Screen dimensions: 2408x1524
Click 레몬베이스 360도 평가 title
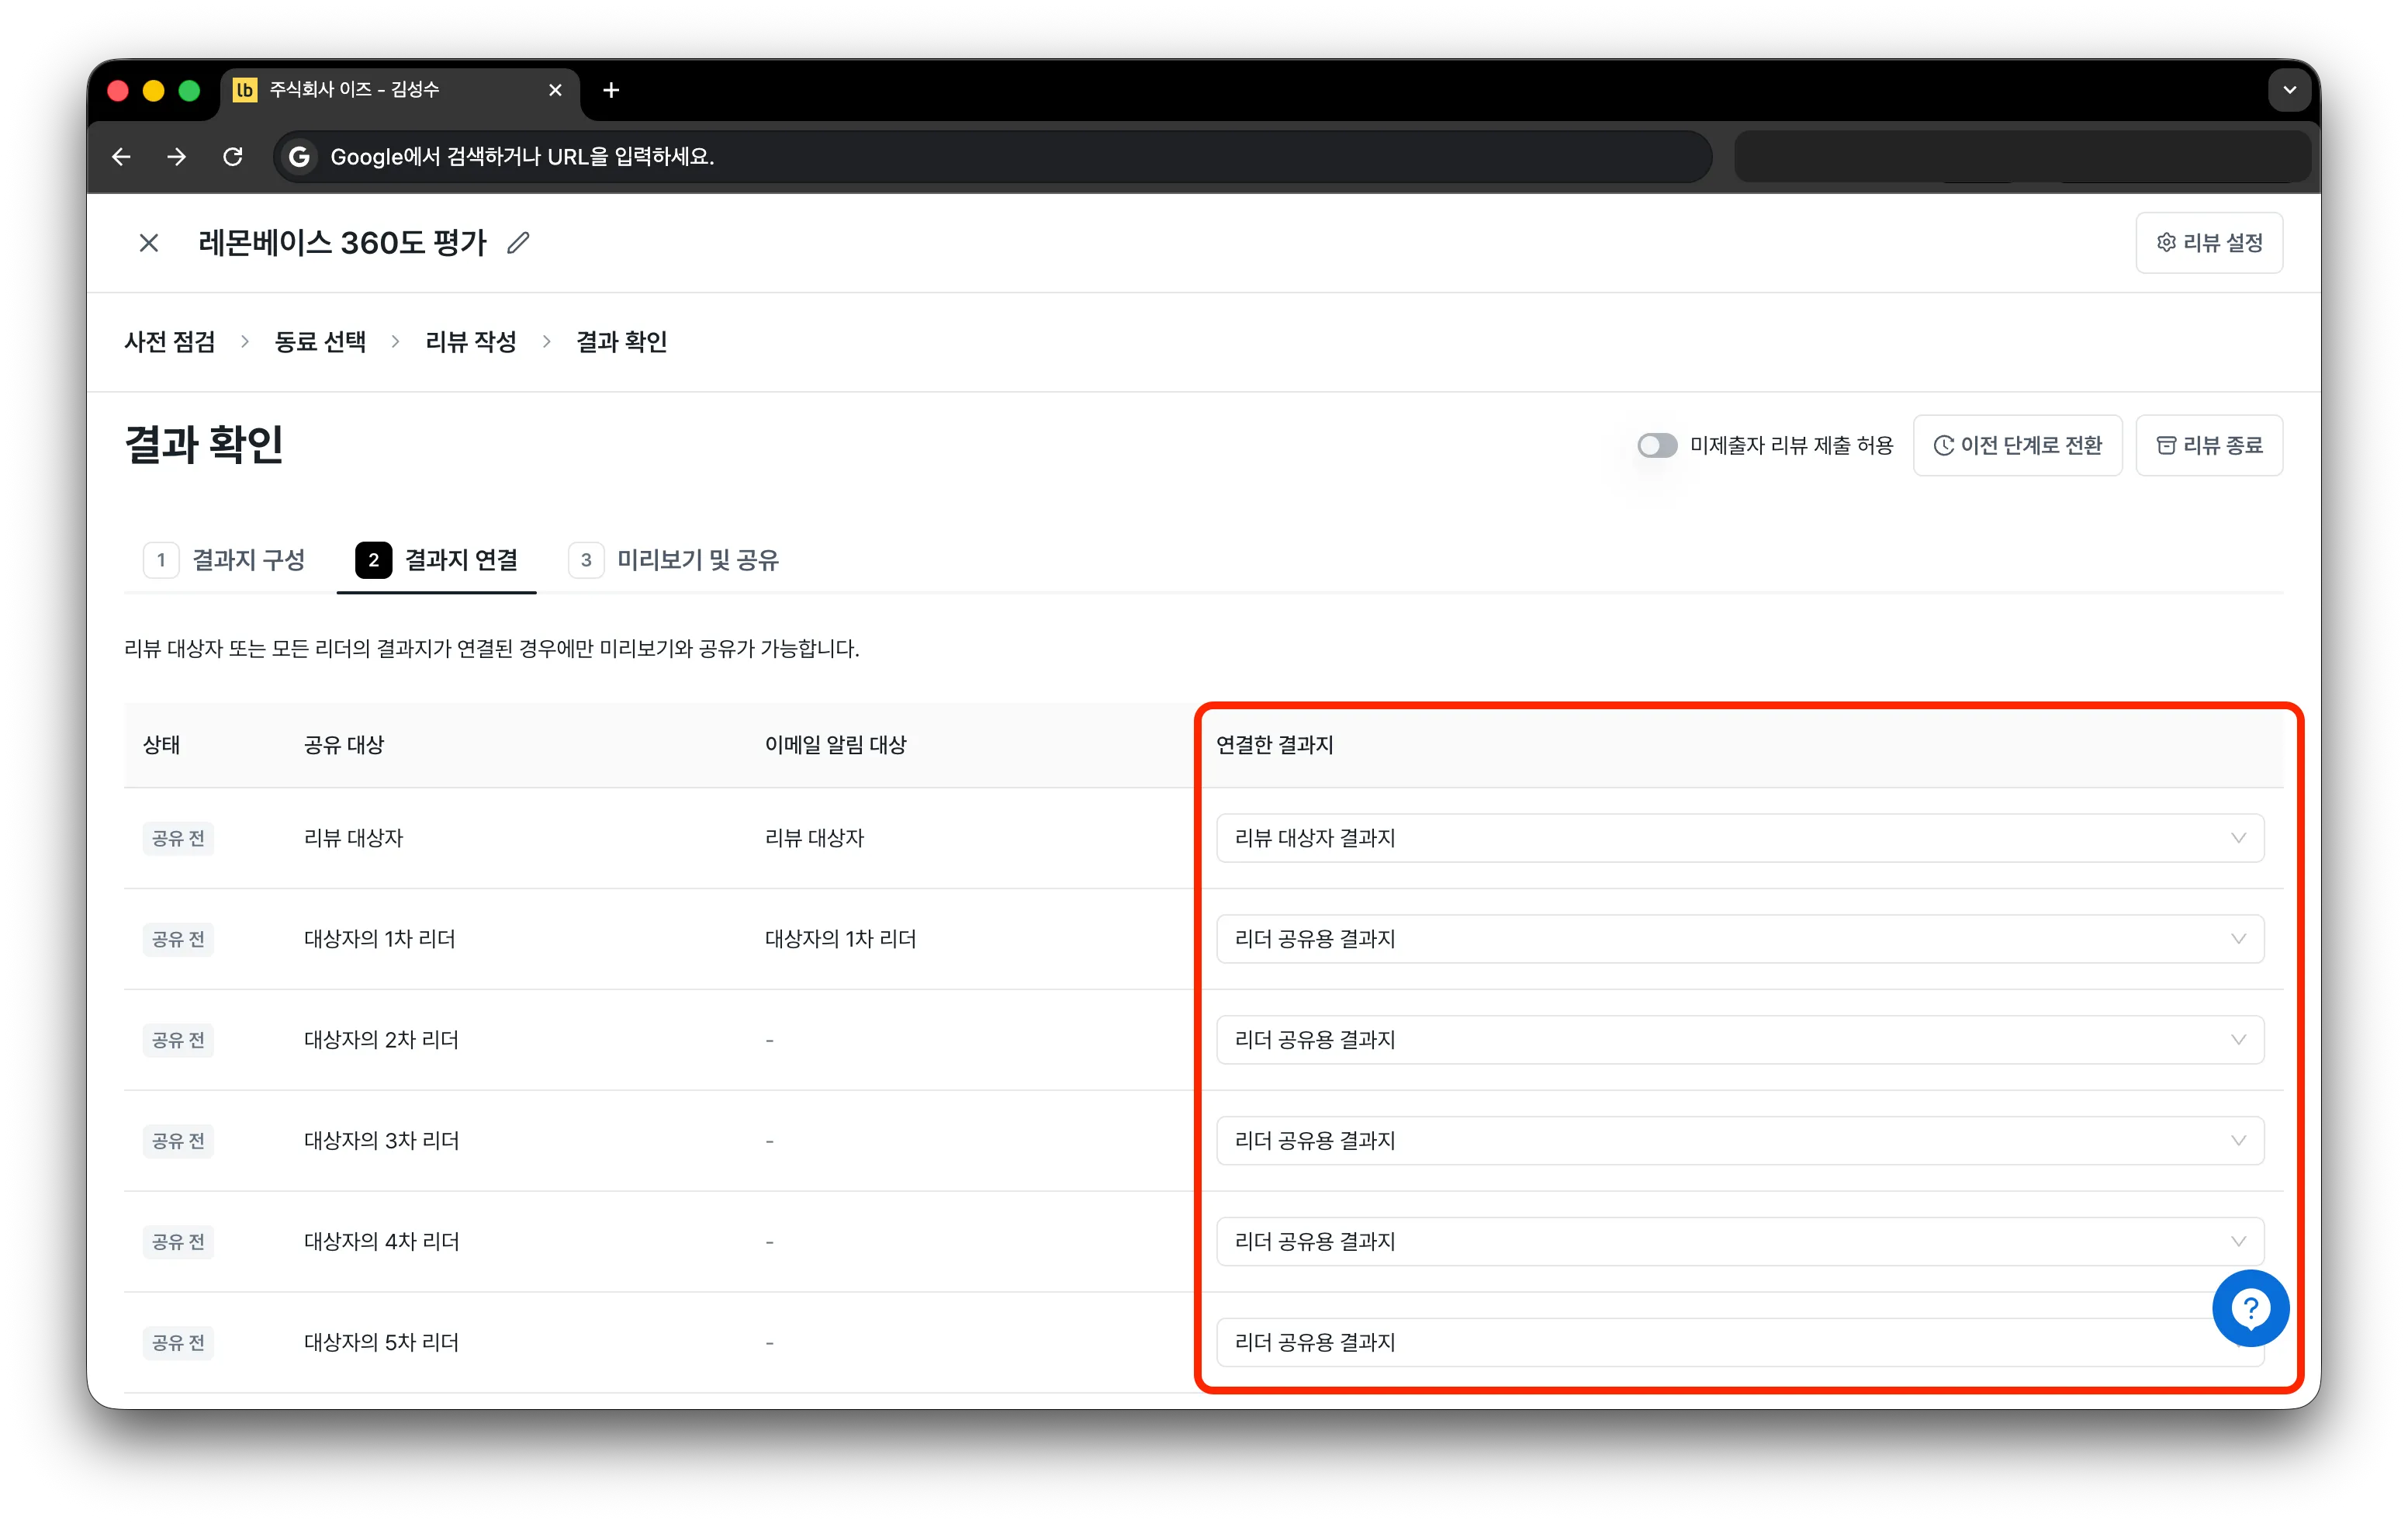pyautogui.click(x=342, y=243)
